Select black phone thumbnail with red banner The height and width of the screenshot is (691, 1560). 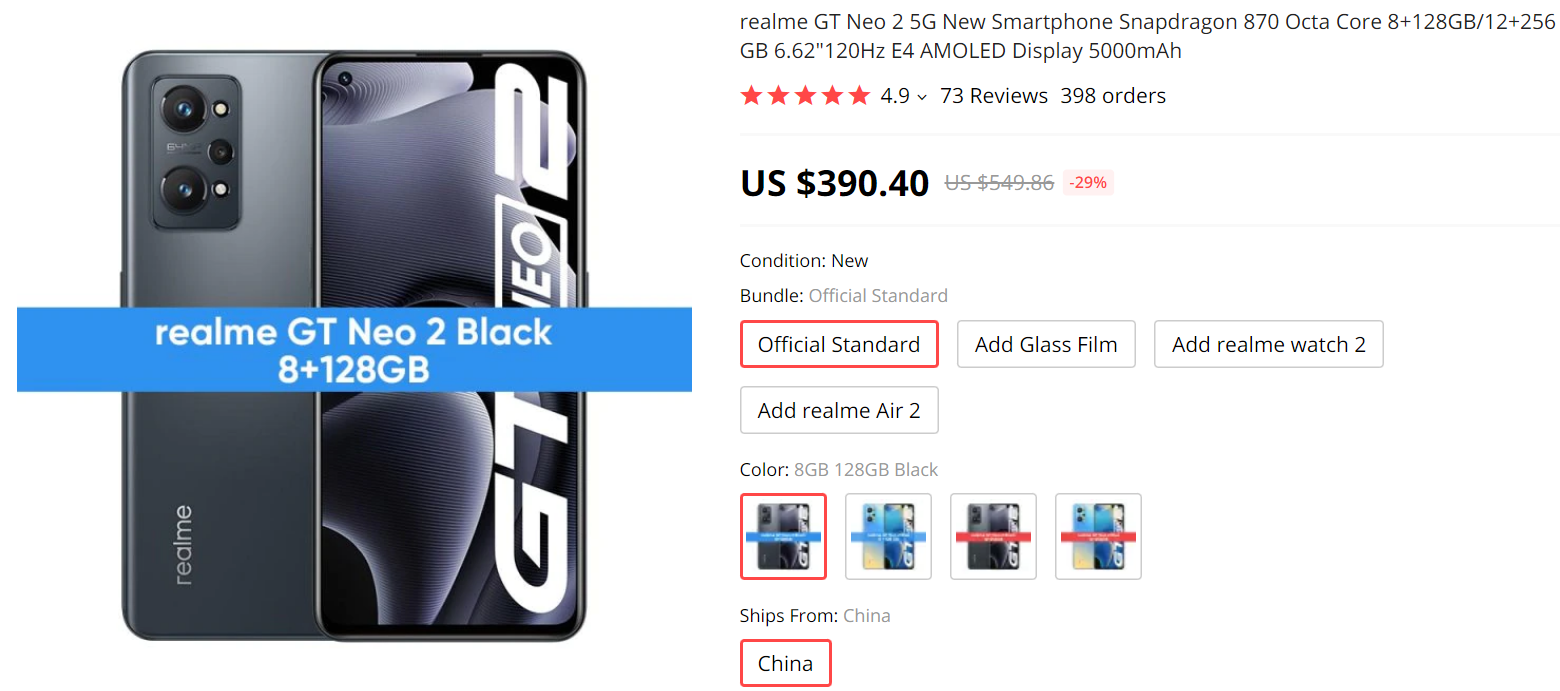pyautogui.click(x=993, y=536)
